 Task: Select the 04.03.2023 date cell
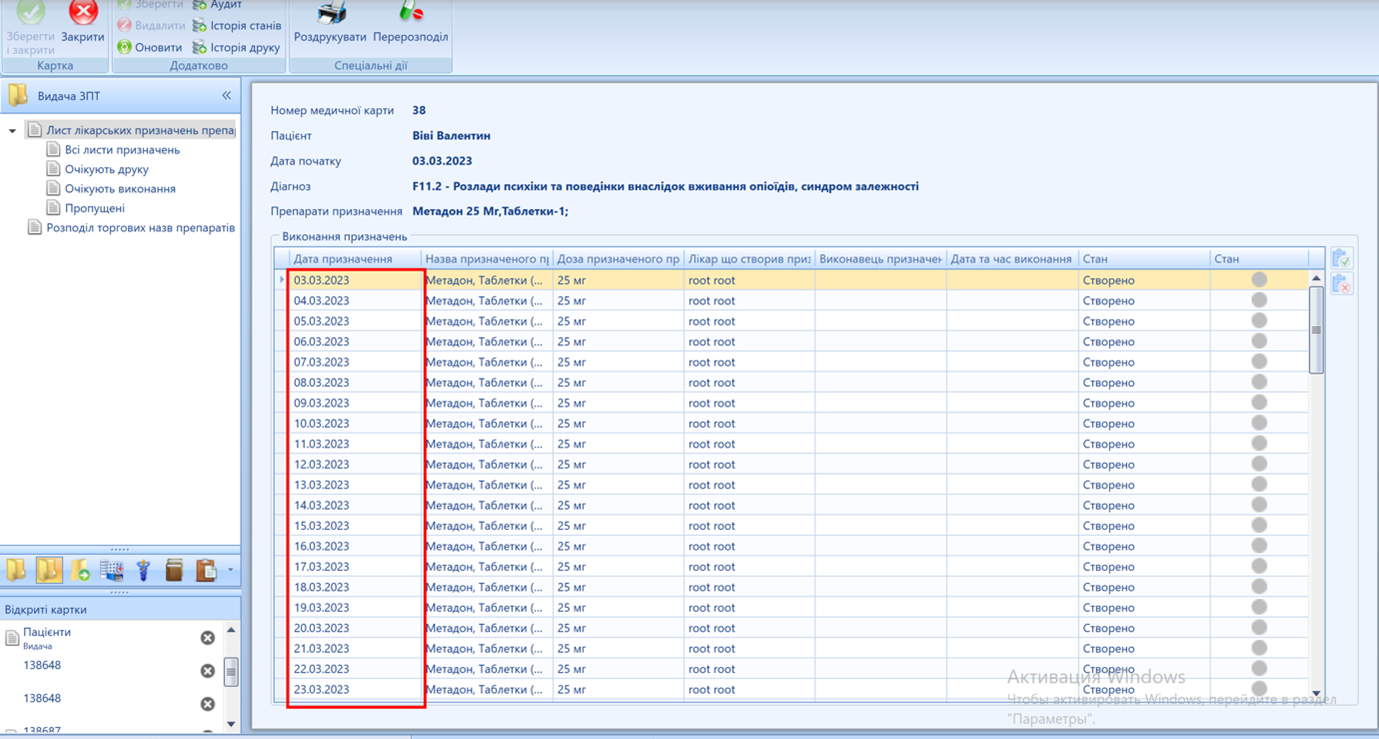[355, 301]
